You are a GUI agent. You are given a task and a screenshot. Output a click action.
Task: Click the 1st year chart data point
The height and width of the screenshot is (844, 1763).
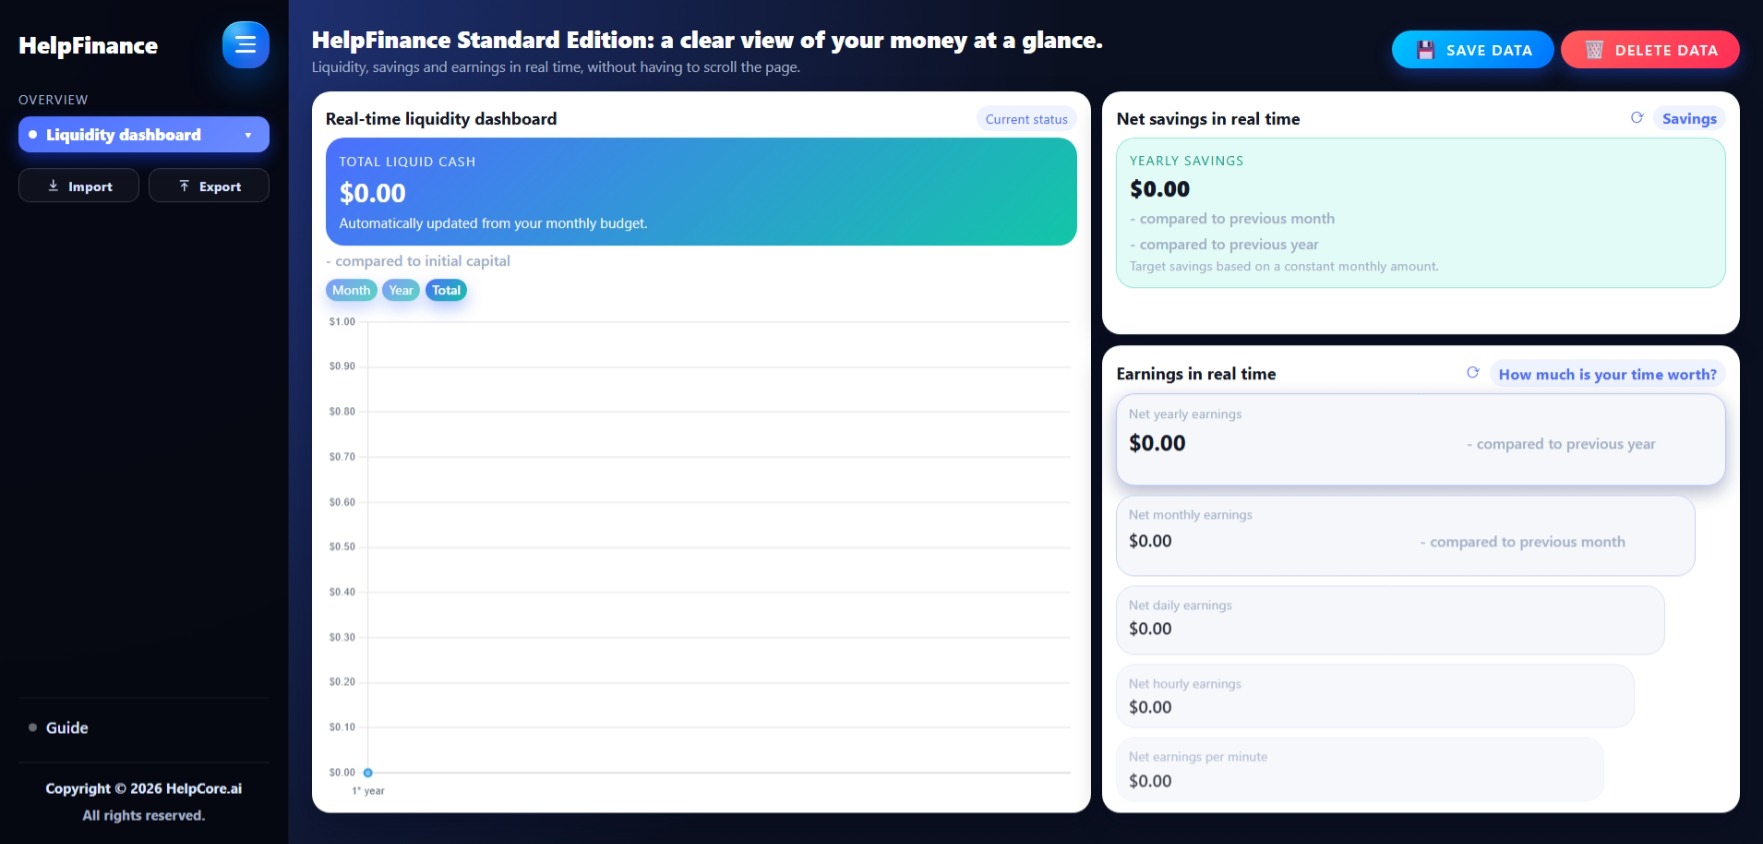pyautogui.click(x=368, y=773)
